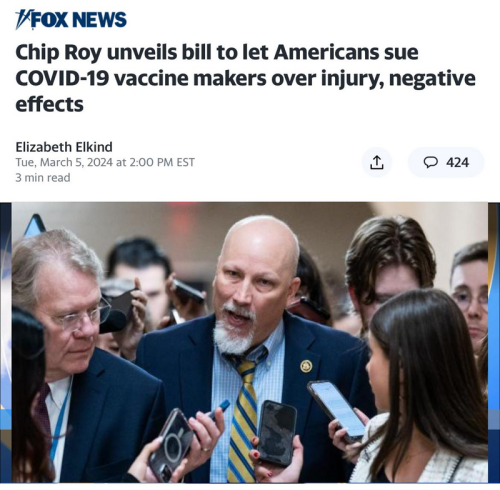Click the blue triangle at the photo's corner
Viewport: 500px width, 490px height.
click(35, 225)
